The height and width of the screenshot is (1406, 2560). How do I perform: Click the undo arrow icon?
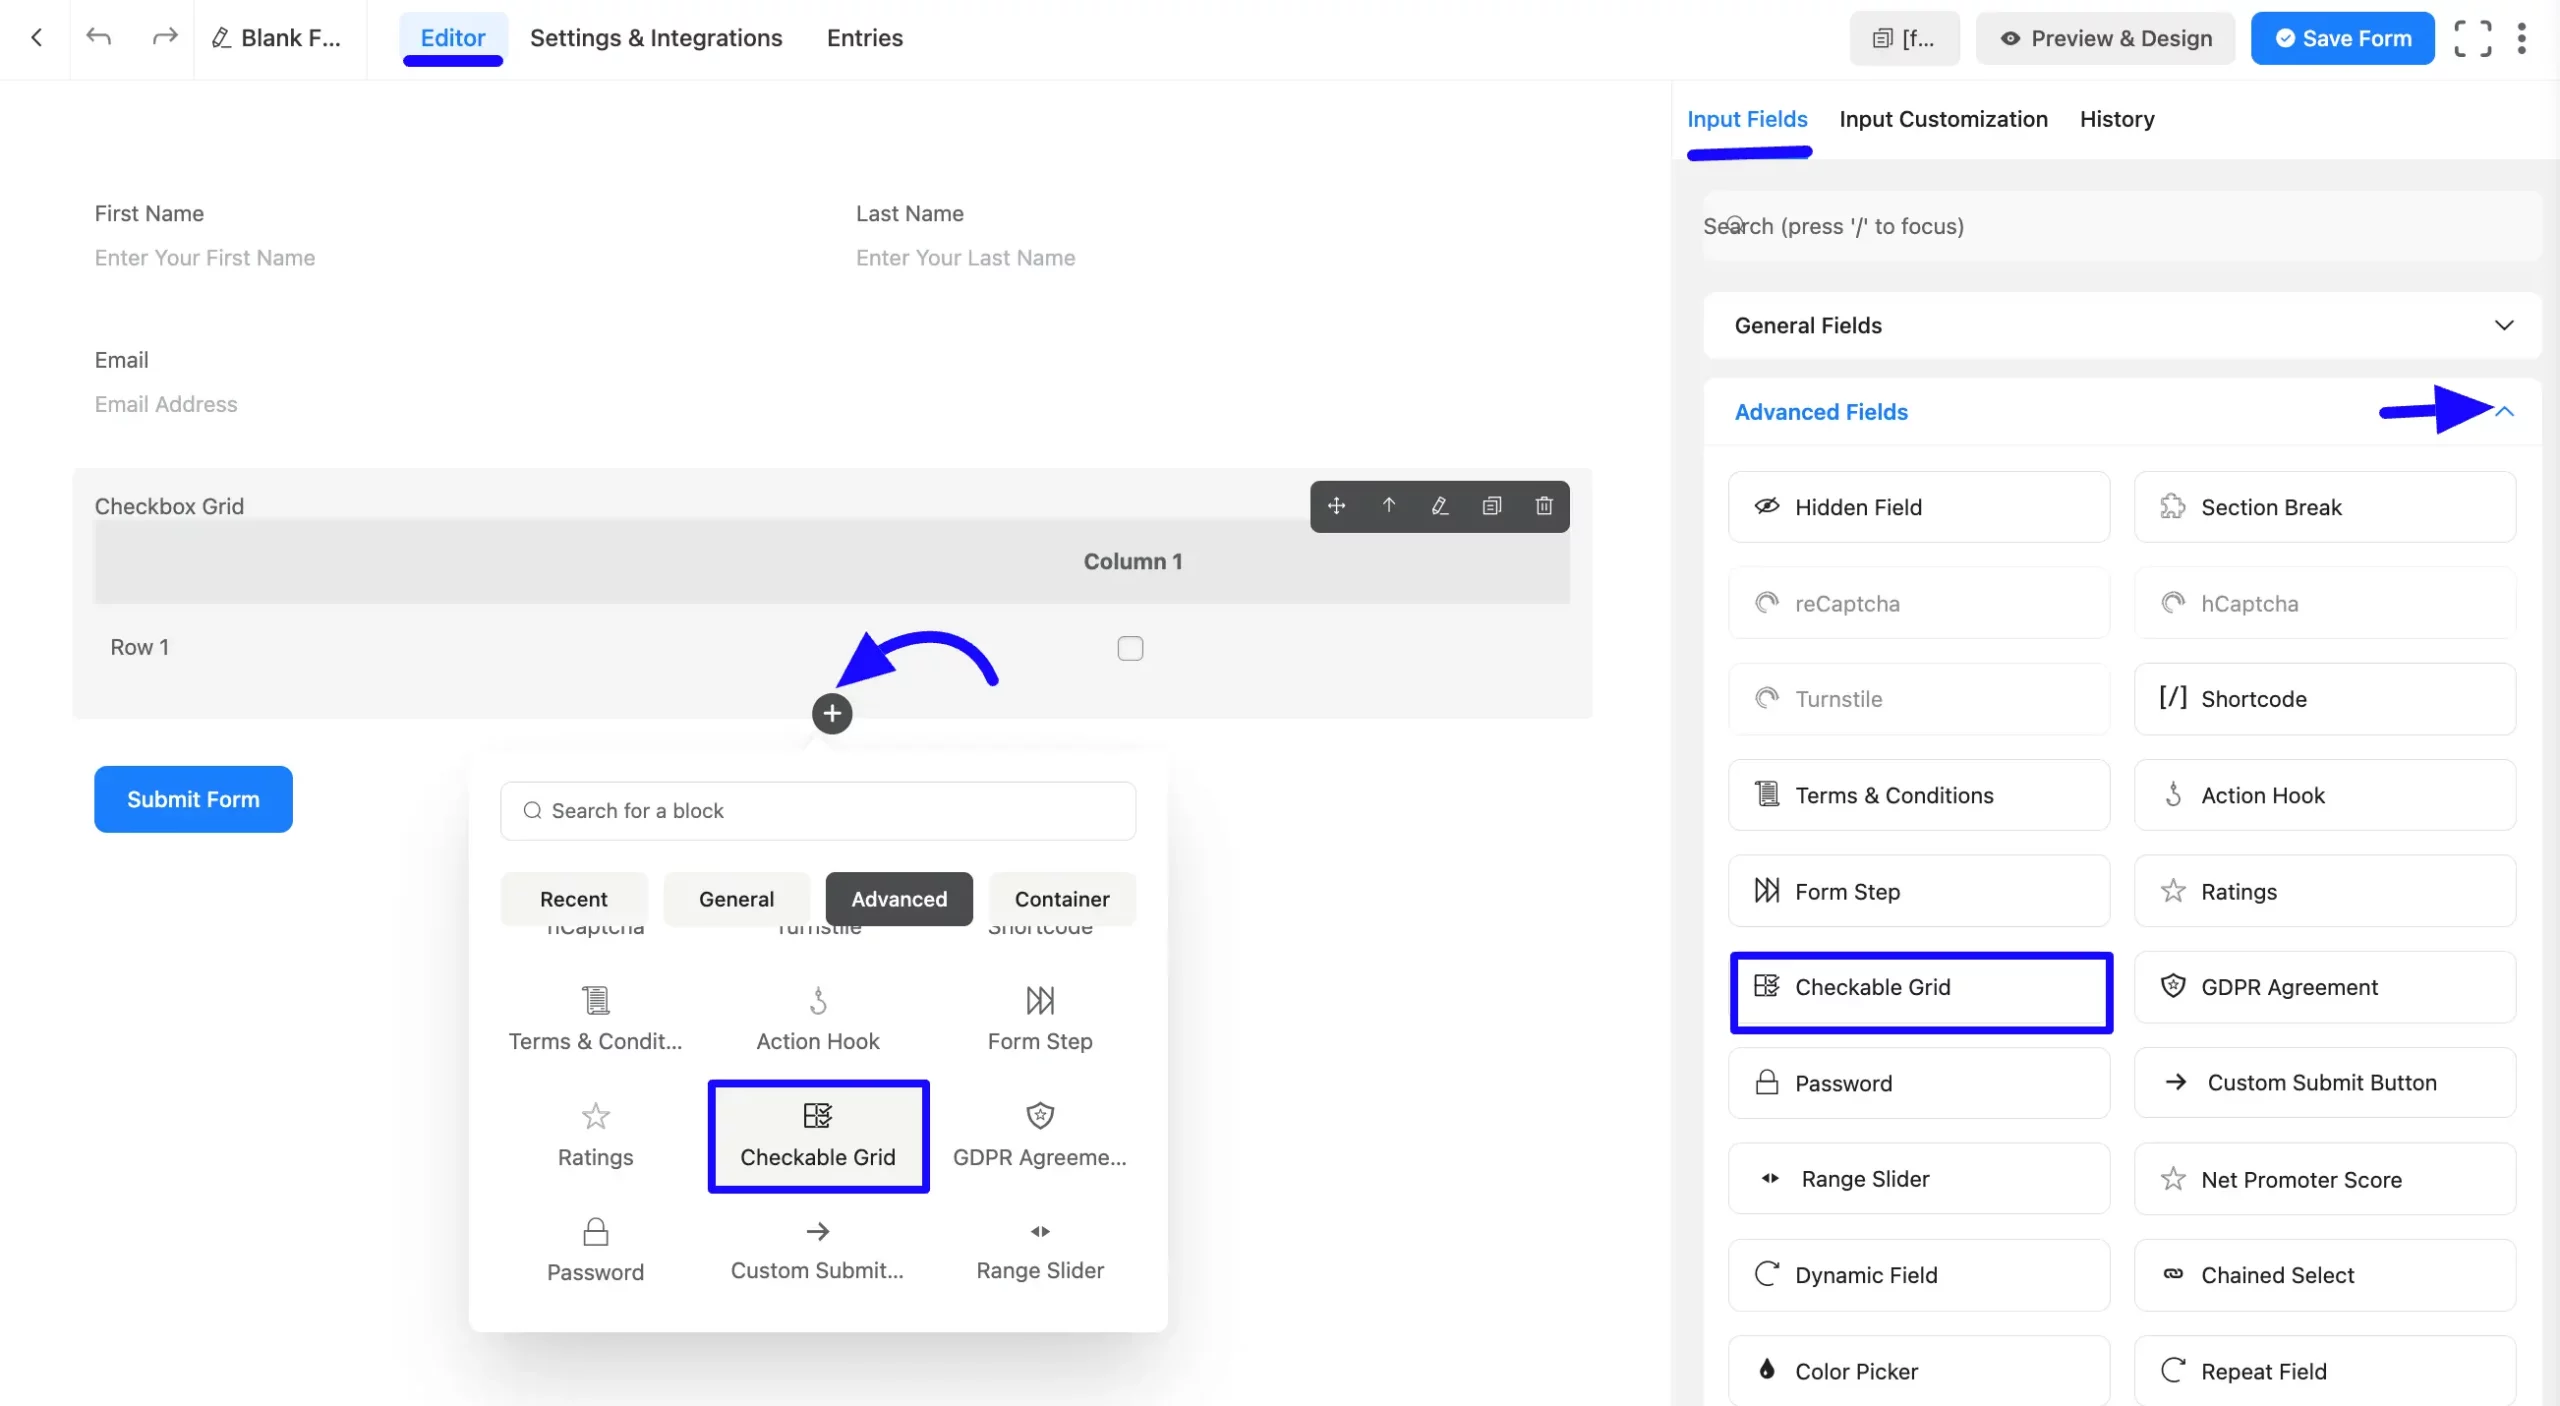(x=98, y=38)
